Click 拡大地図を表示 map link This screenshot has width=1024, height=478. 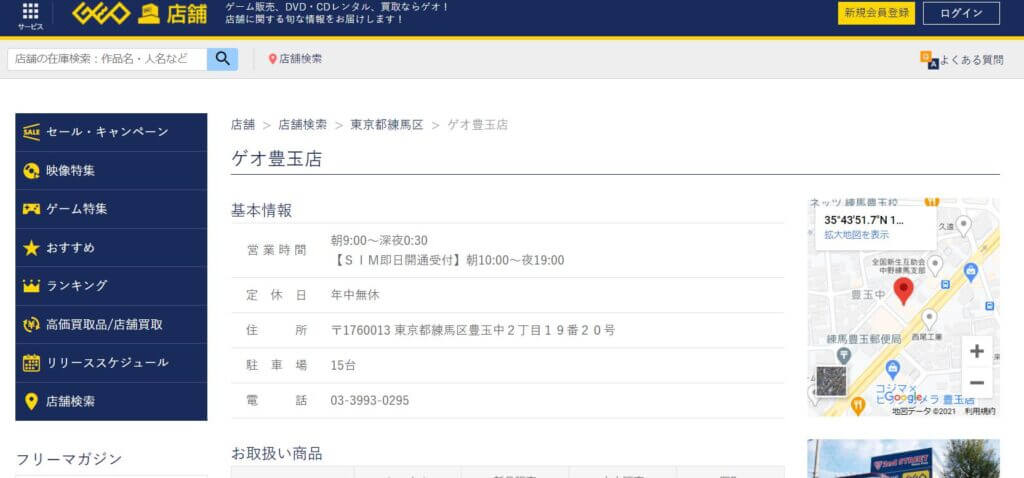(x=856, y=234)
